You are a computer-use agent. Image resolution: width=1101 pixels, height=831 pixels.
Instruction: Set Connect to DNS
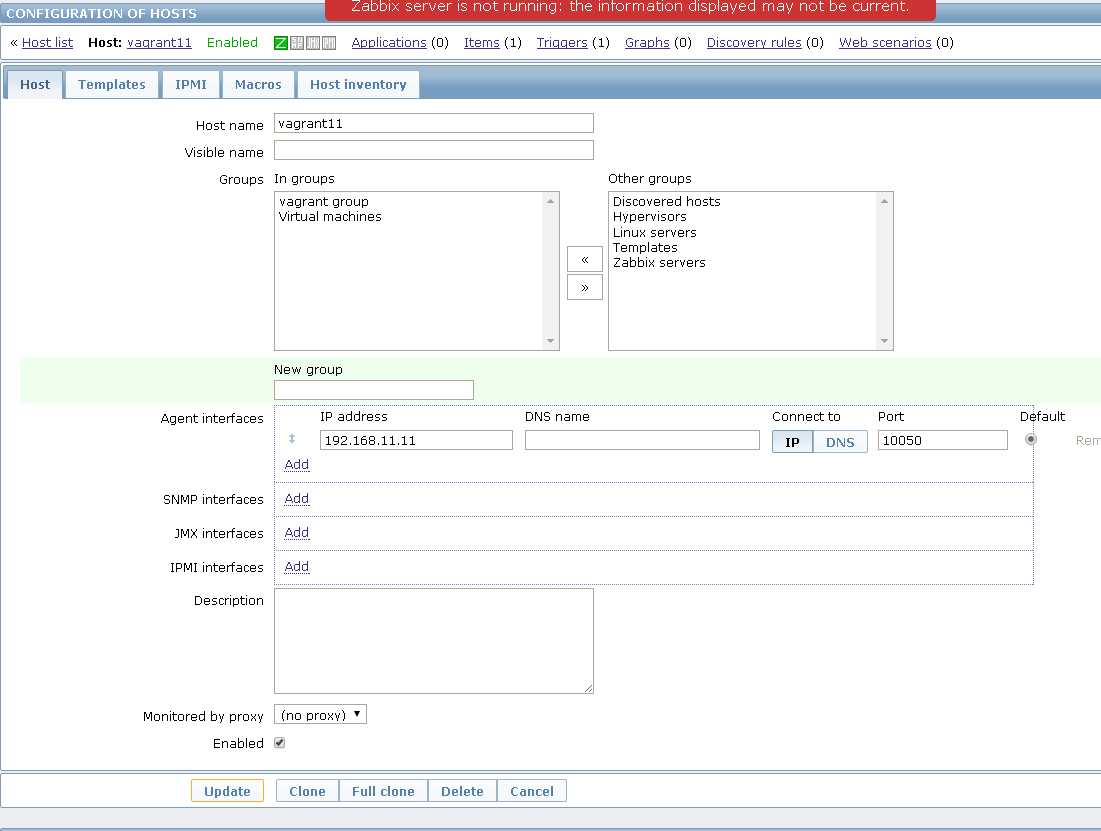(840, 442)
